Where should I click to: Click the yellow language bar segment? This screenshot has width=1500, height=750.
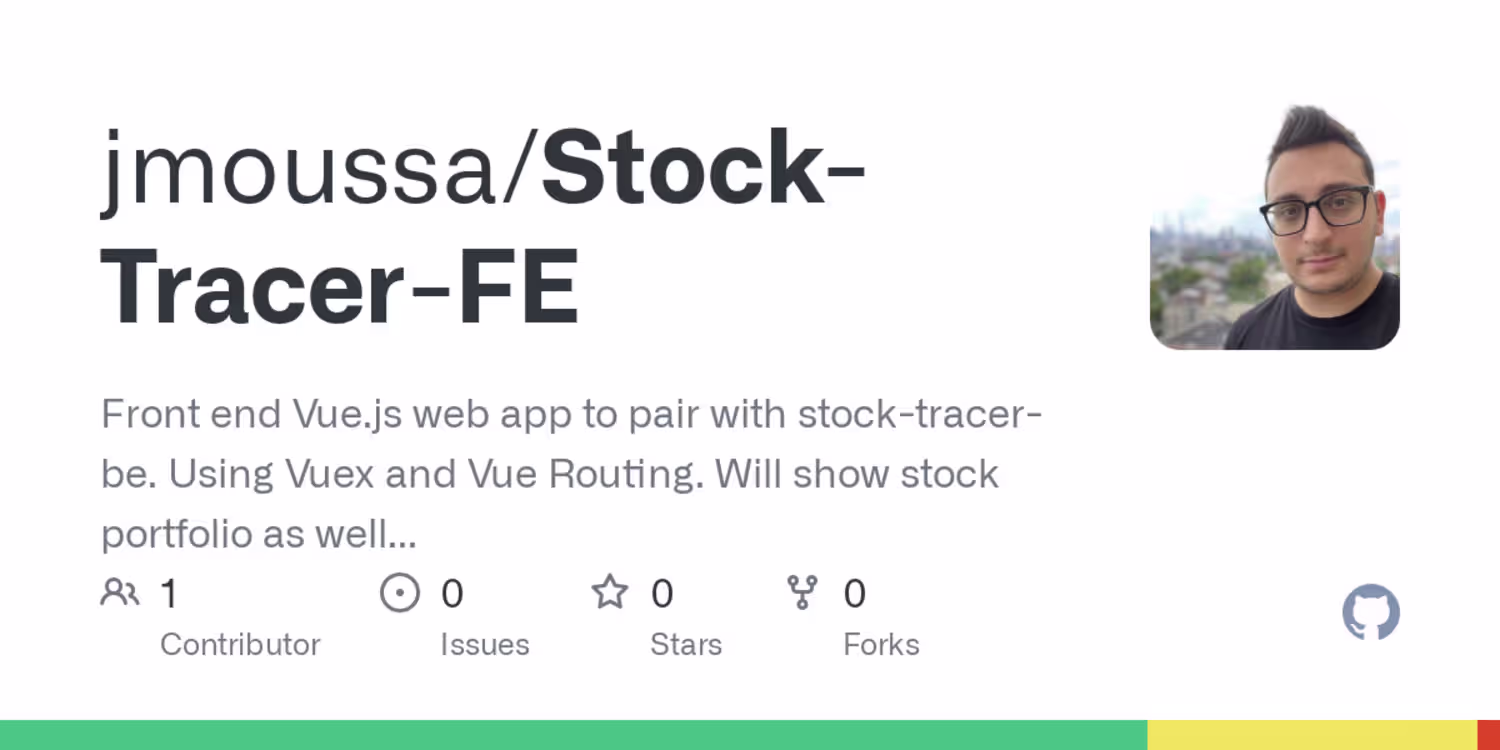coord(1312,735)
